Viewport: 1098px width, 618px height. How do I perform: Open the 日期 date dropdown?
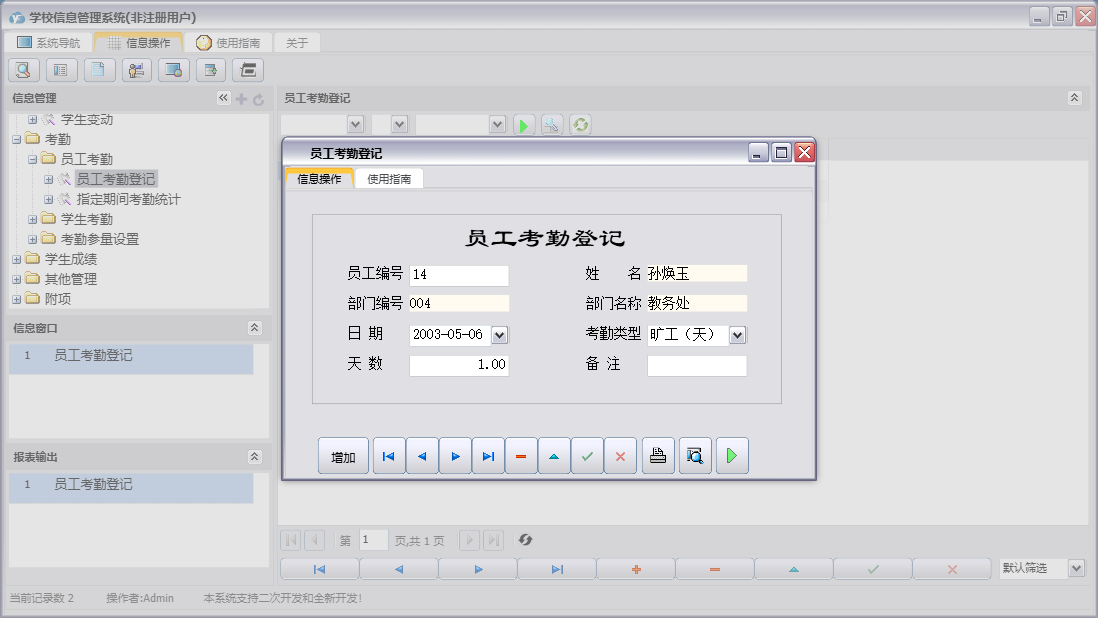click(x=500, y=335)
